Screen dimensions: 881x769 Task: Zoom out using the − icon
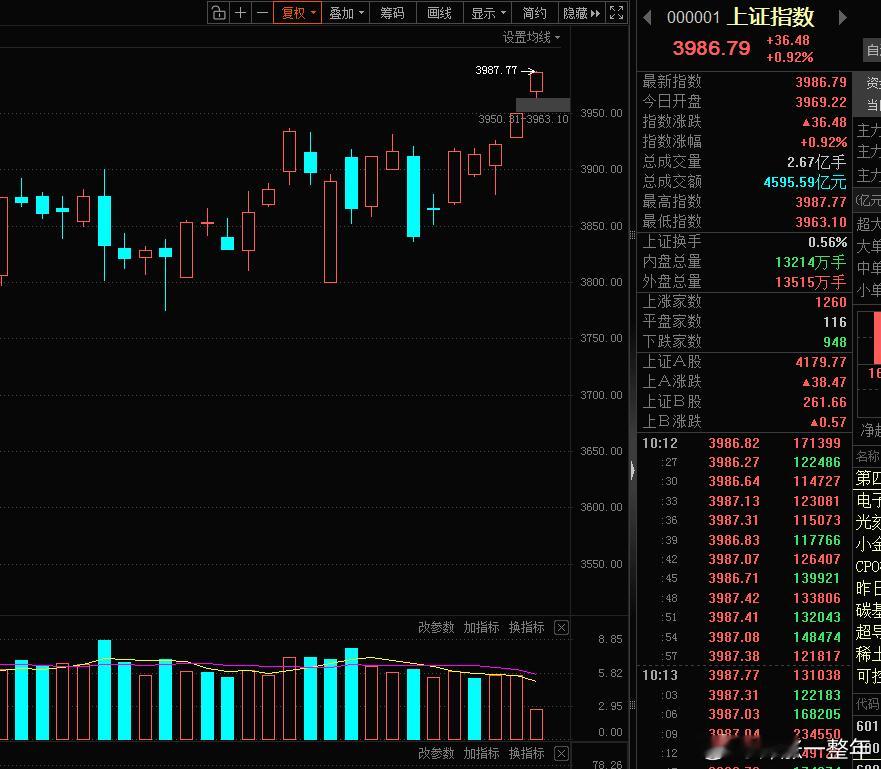(261, 13)
